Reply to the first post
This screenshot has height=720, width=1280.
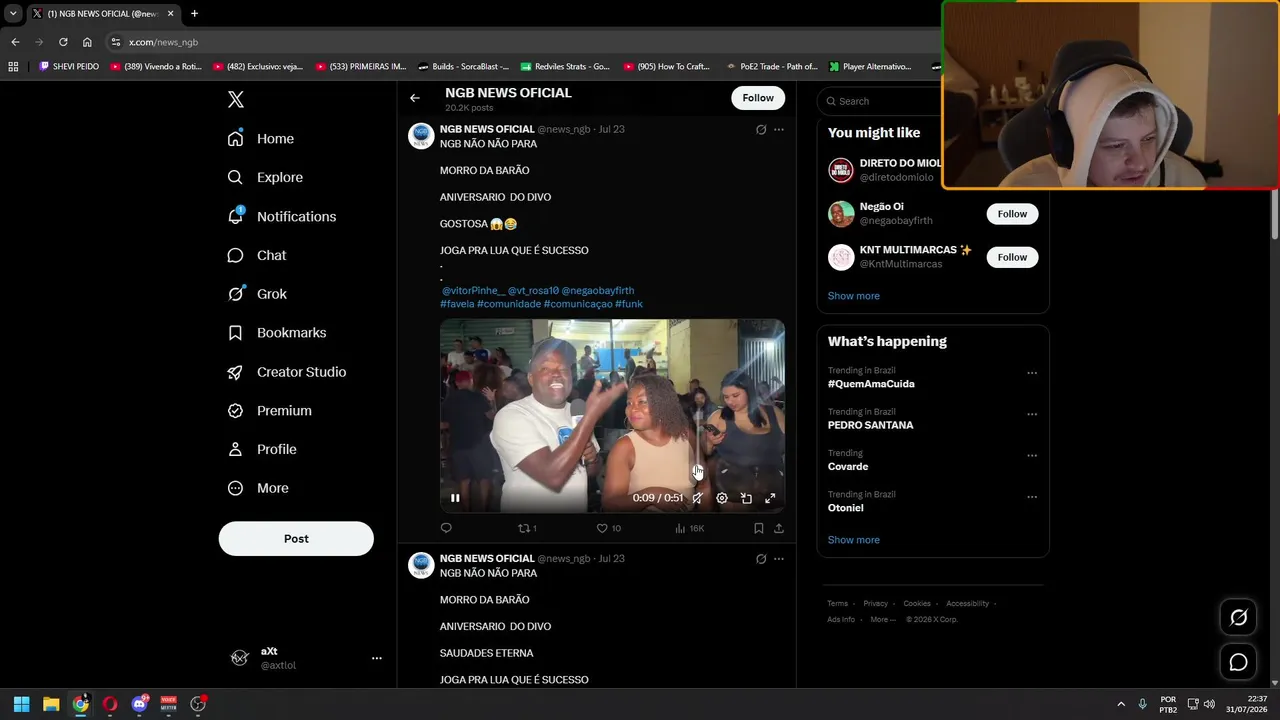pos(446,528)
